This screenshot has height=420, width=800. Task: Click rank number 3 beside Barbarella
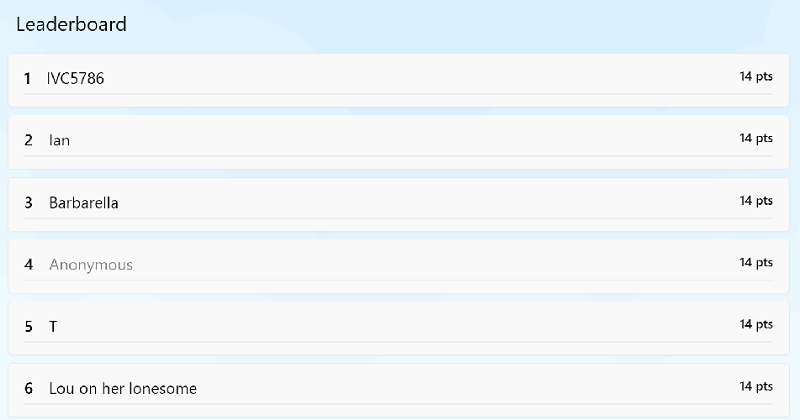[x=29, y=202]
